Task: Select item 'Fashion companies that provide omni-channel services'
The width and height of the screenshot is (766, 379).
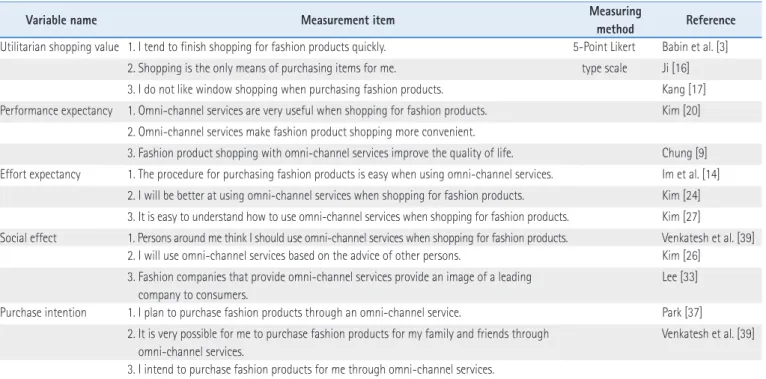Action: (329, 286)
